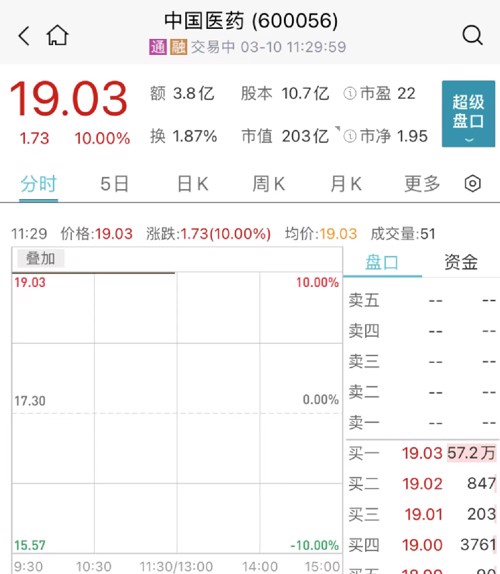
Task: Open chart settings hexagon icon
Action: [x=473, y=183]
